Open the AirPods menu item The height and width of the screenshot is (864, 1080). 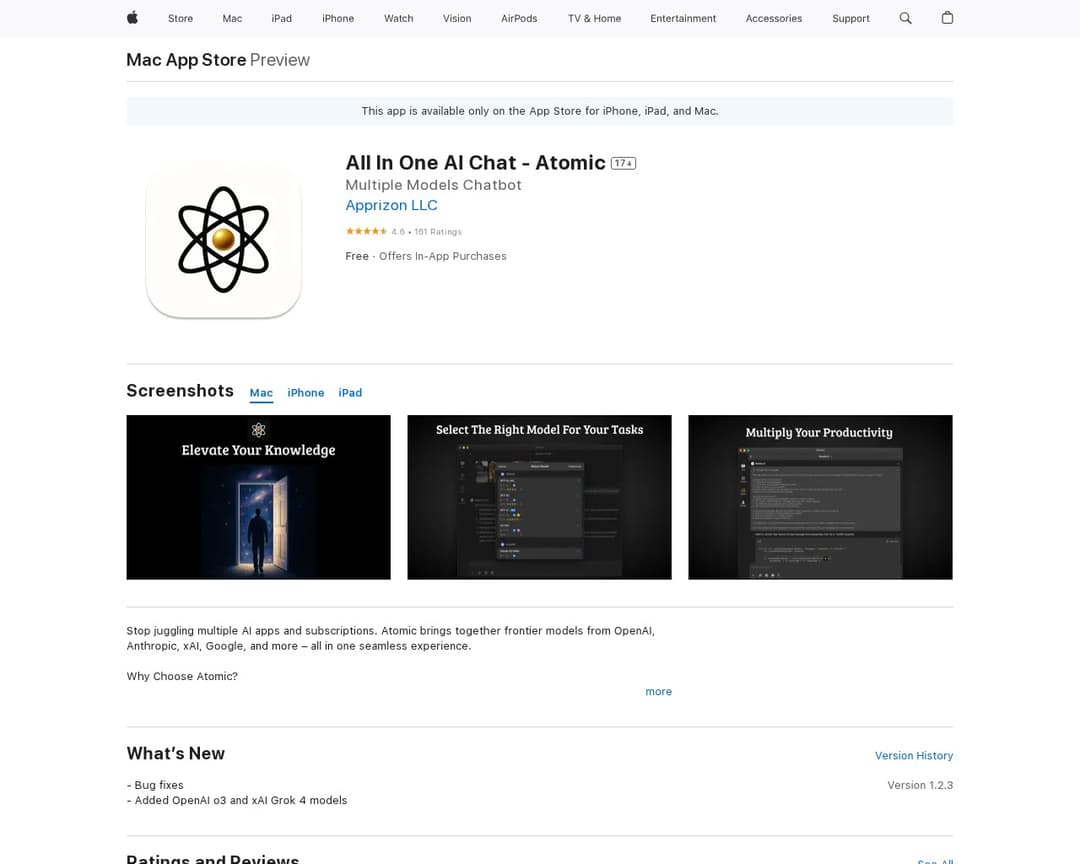tap(519, 18)
